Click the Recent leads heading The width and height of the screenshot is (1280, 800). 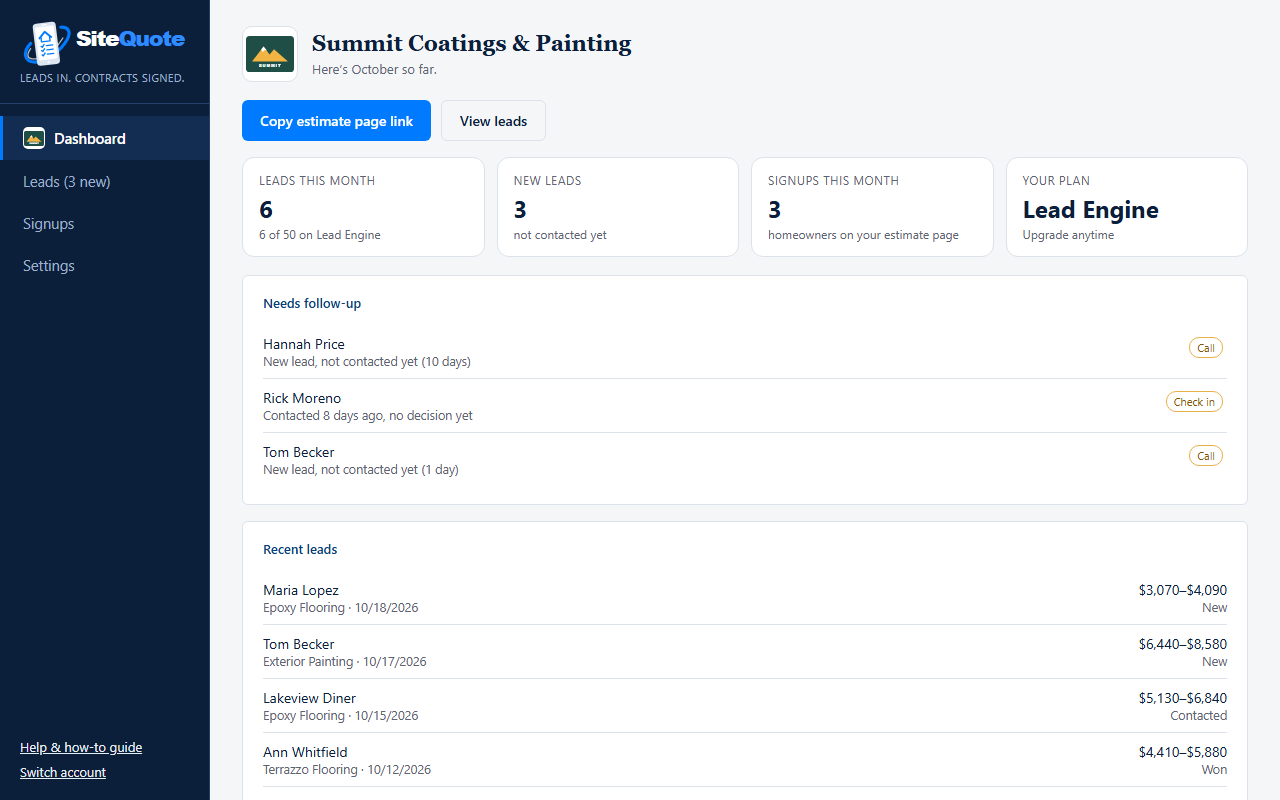pos(300,549)
